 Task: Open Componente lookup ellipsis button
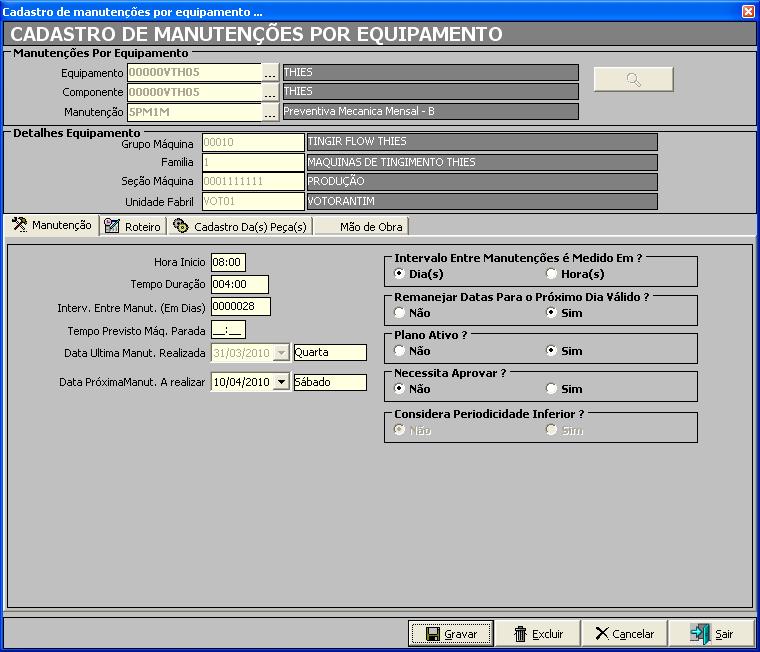[270, 92]
